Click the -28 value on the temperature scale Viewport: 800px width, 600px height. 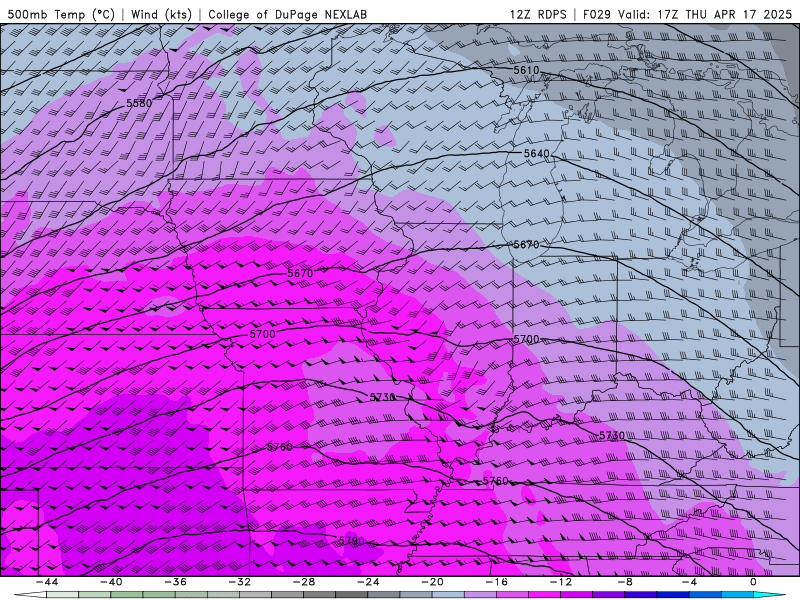304,582
